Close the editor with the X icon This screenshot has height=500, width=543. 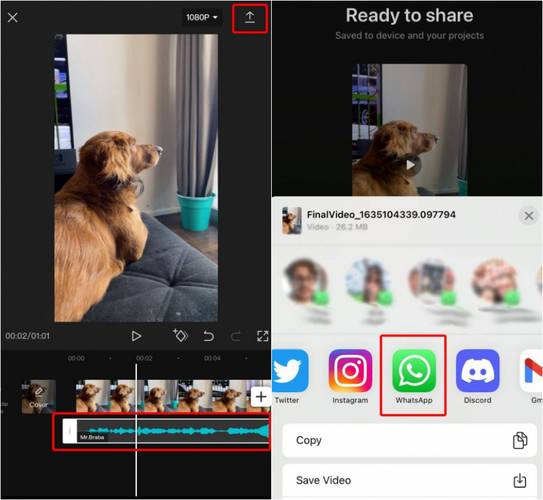[x=13, y=17]
